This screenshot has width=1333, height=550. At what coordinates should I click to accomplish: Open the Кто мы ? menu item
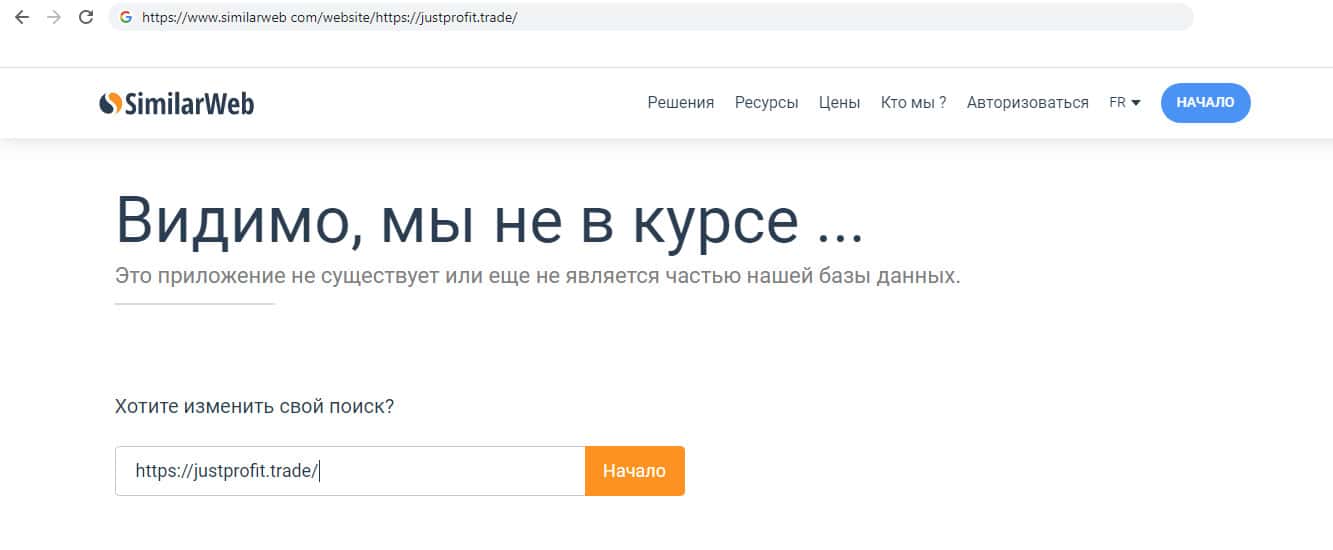913,102
